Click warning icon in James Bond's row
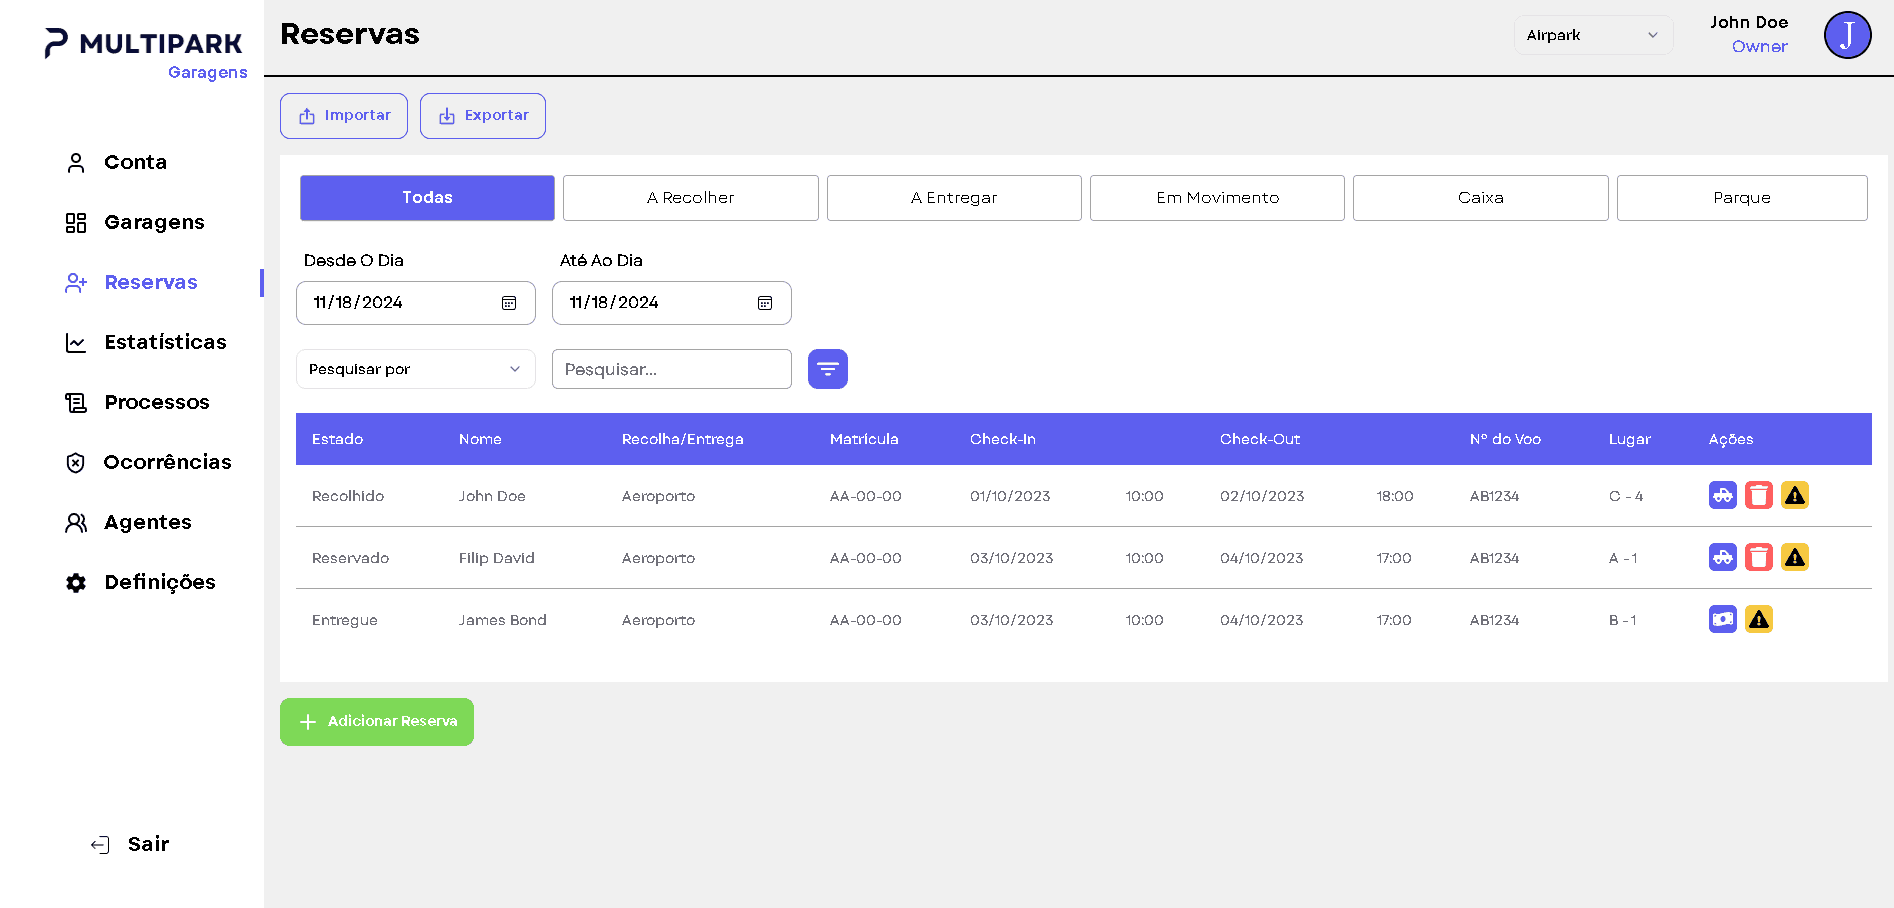 point(1758,619)
